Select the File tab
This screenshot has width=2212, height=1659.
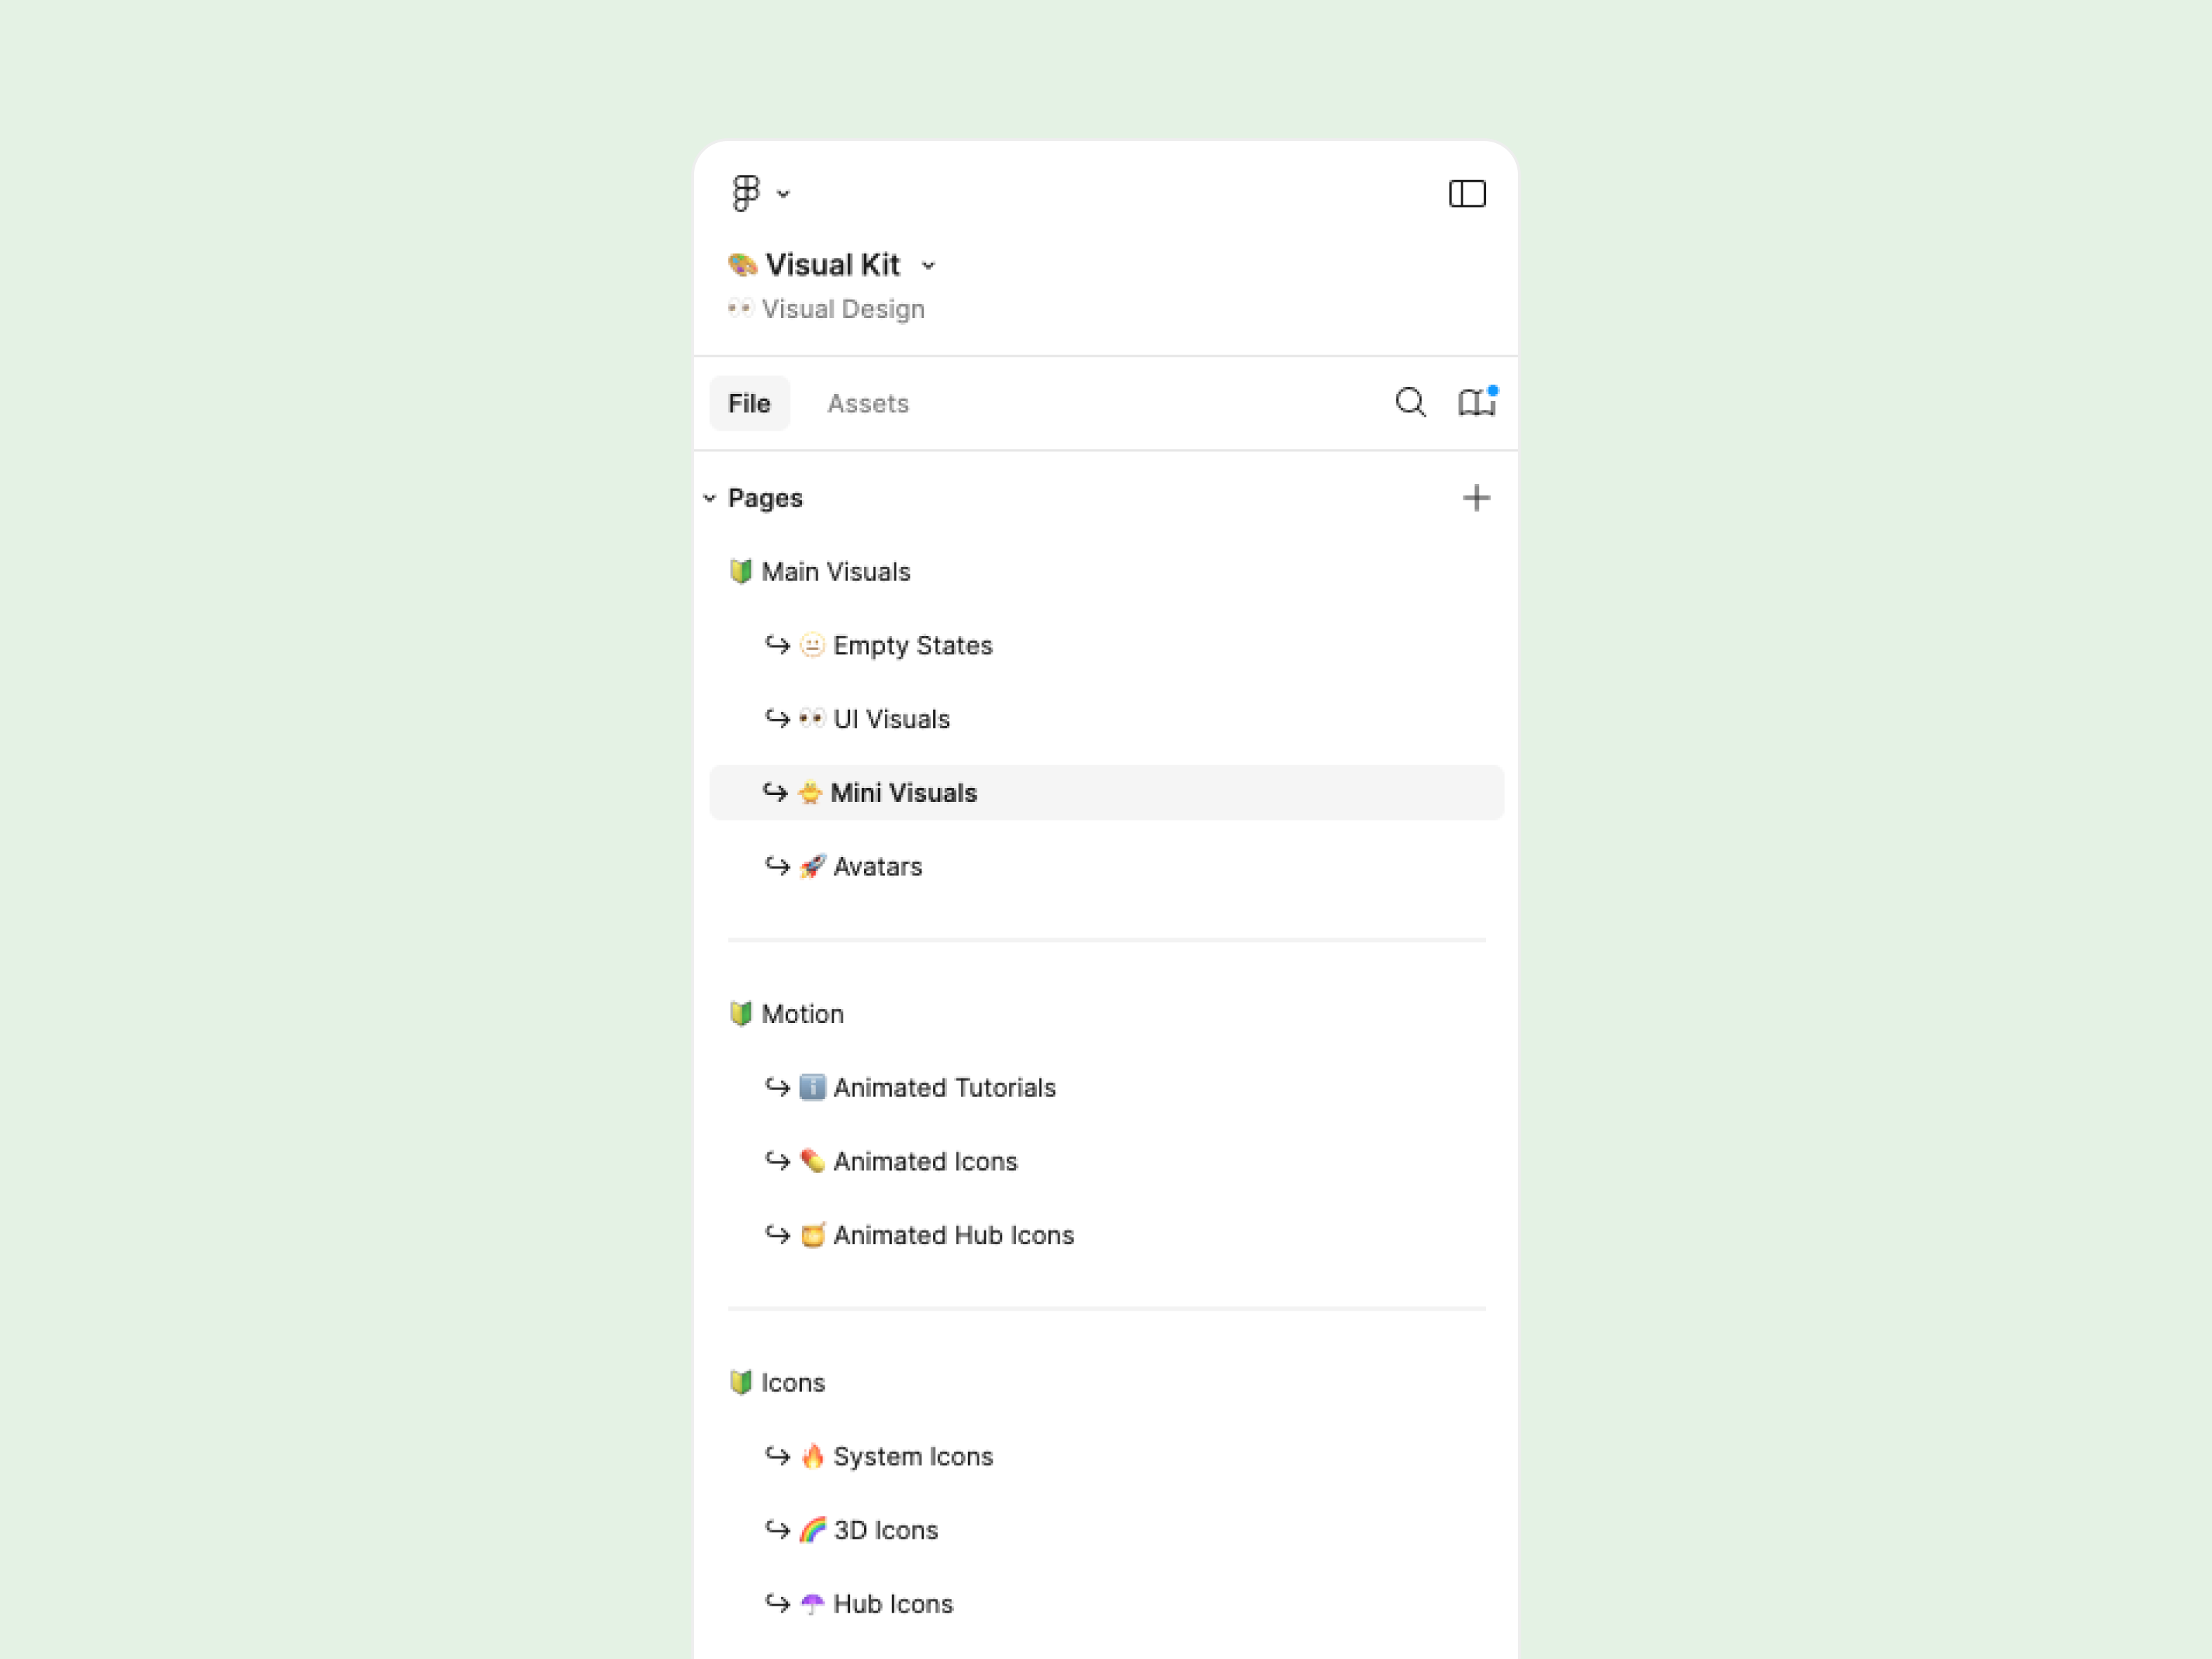749,403
